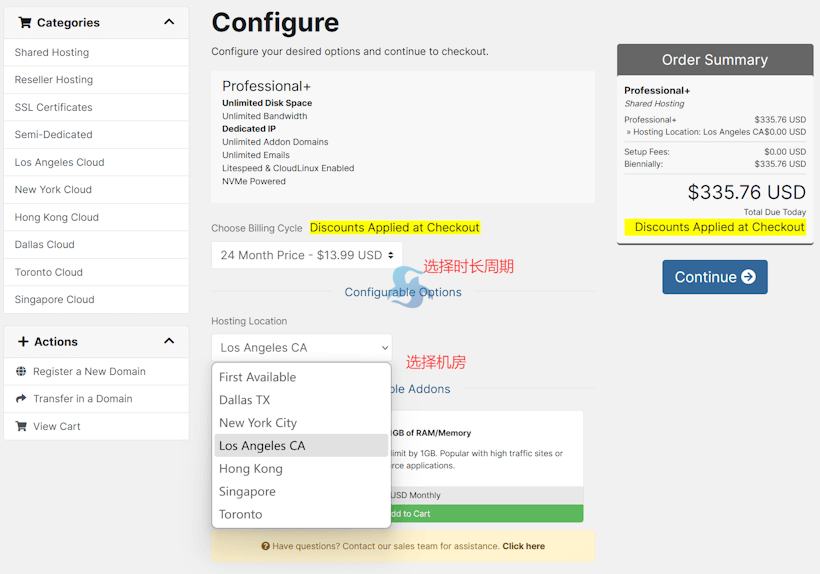Click the cart icon next to View Cart

(21, 426)
